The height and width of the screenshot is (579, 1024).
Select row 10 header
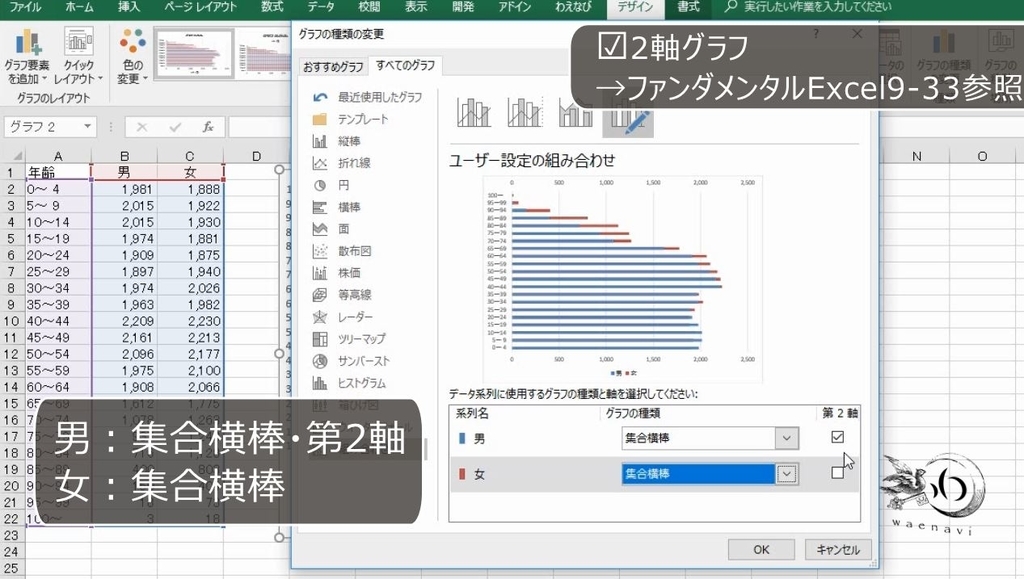[12, 321]
